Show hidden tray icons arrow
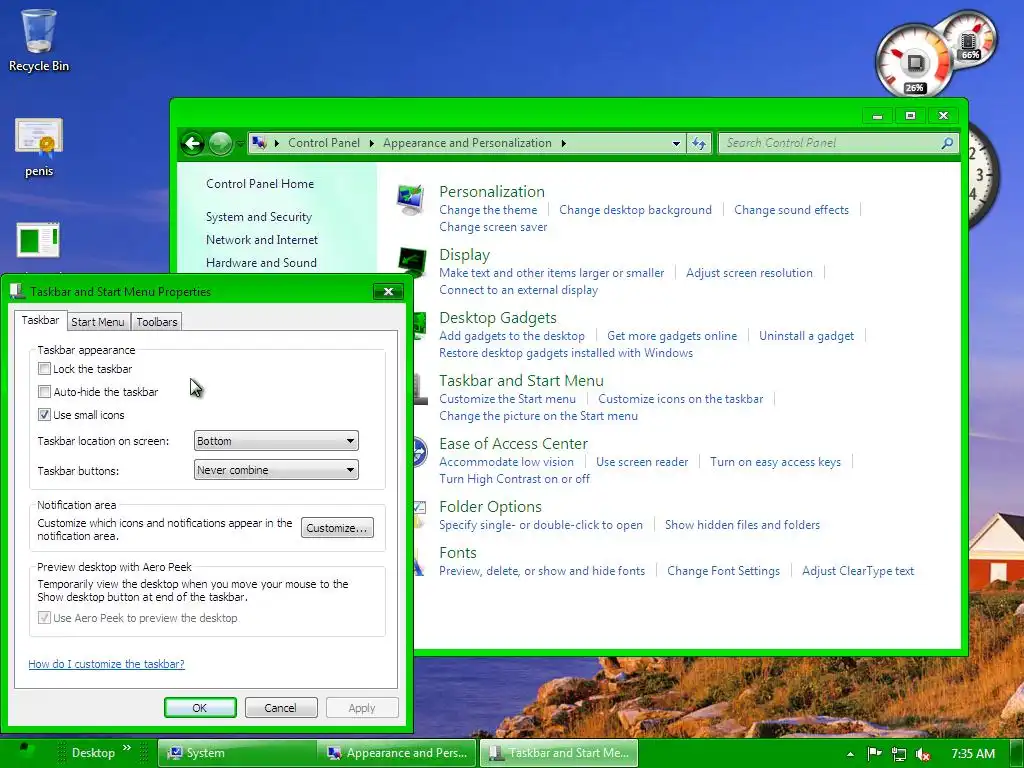1024x768 pixels. (x=850, y=754)
